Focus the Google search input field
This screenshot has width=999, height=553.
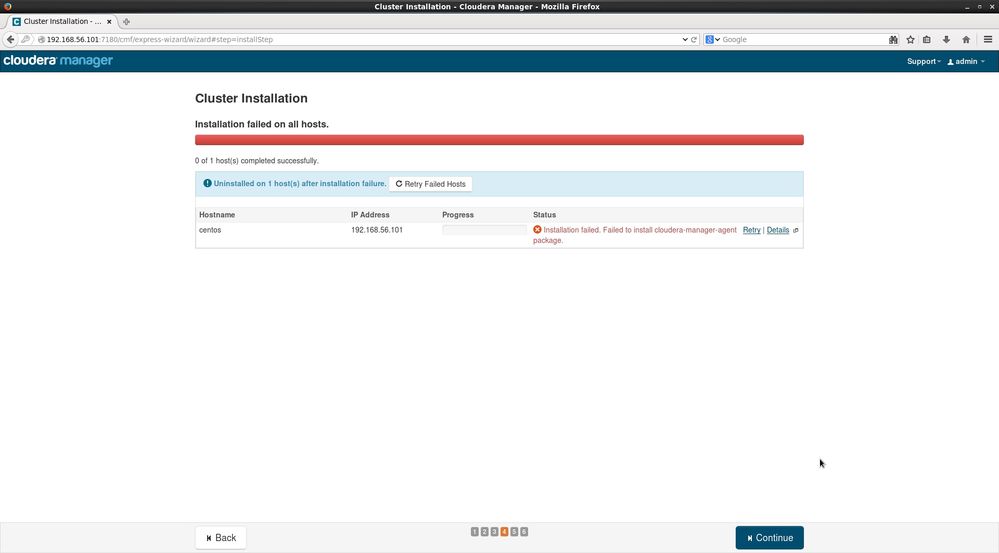[x=803, y=40]
